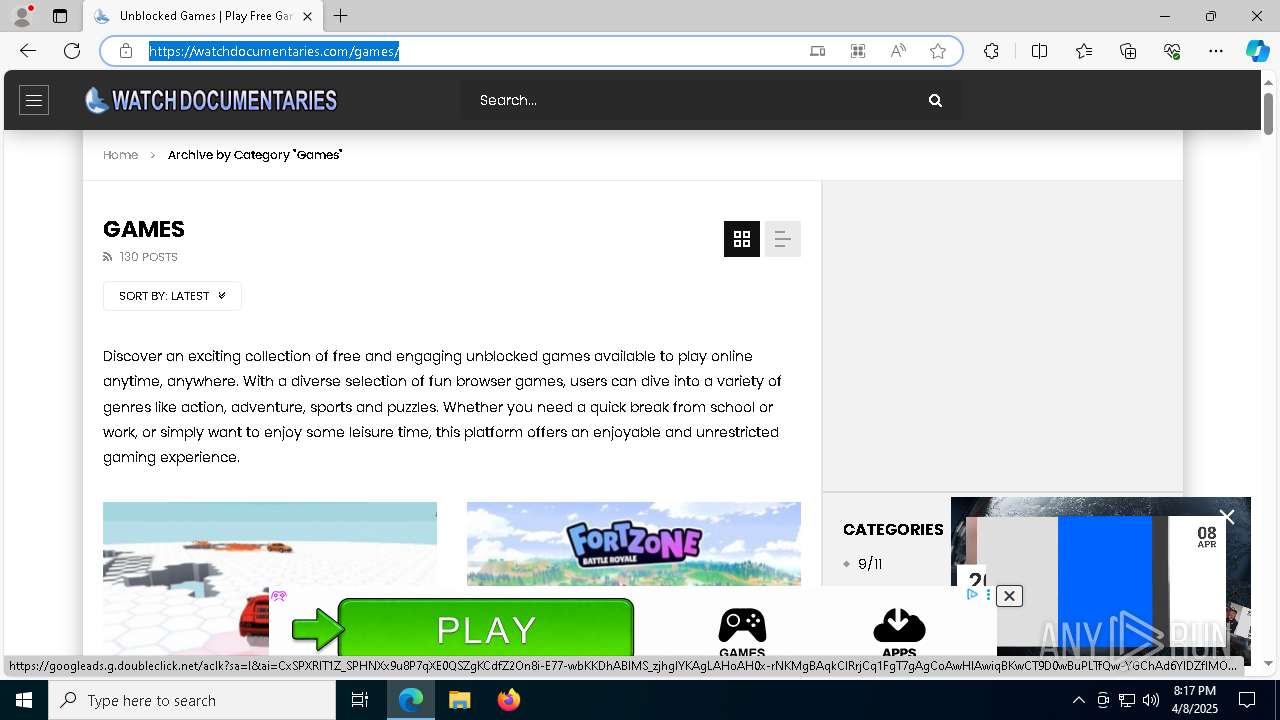This screenshot has height=720, width=1280.
Task: Open the FortZone game thumbnail
Action: [x=634, y=543]
